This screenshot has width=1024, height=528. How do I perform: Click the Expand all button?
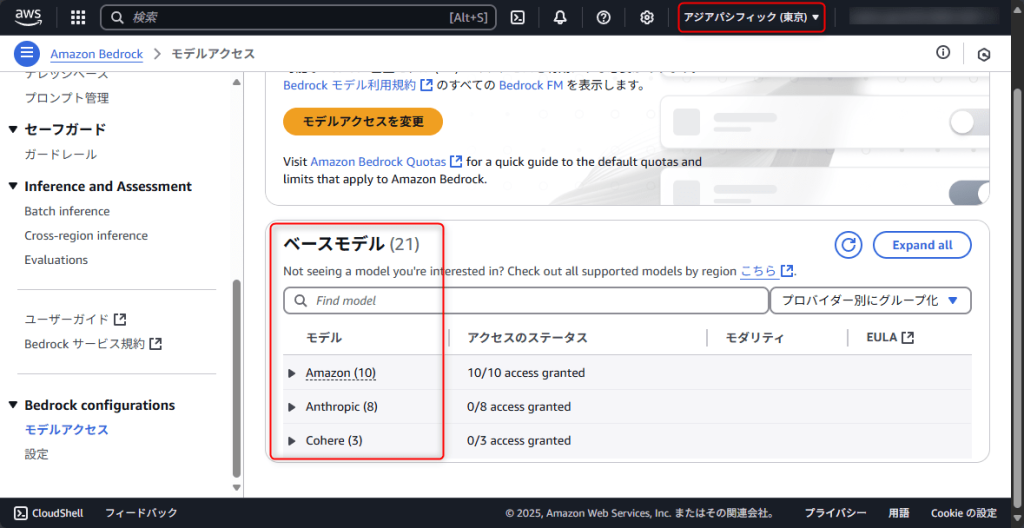(x=922, y=245)
